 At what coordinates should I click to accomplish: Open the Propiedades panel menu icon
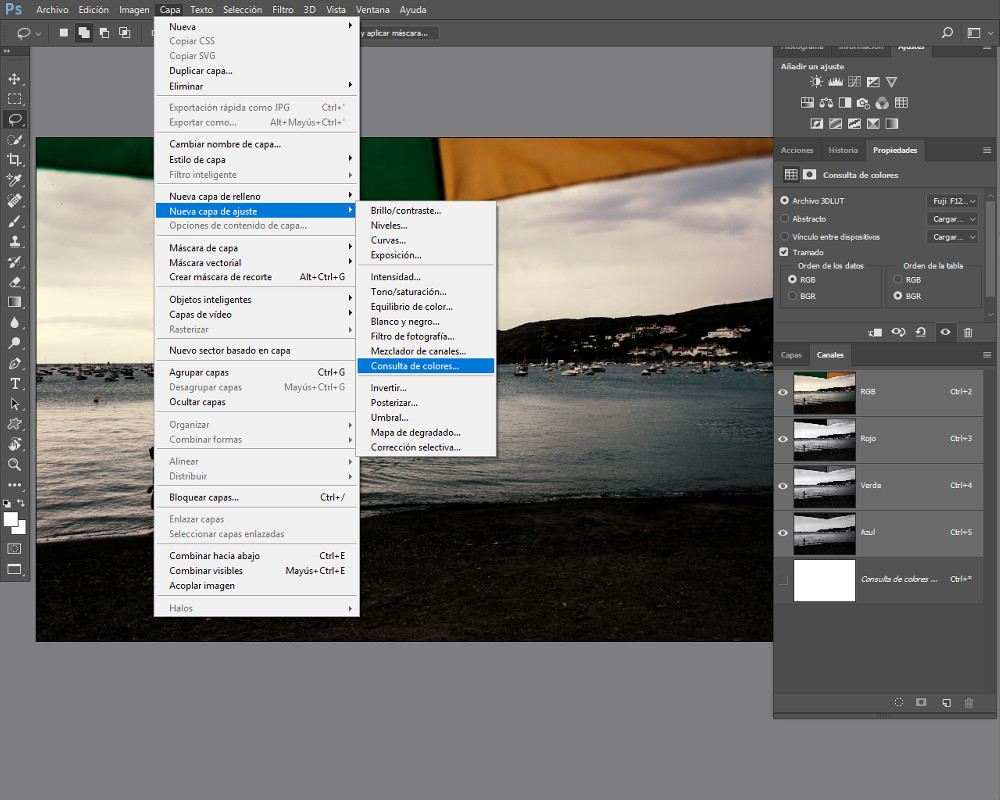click(988, 150)
